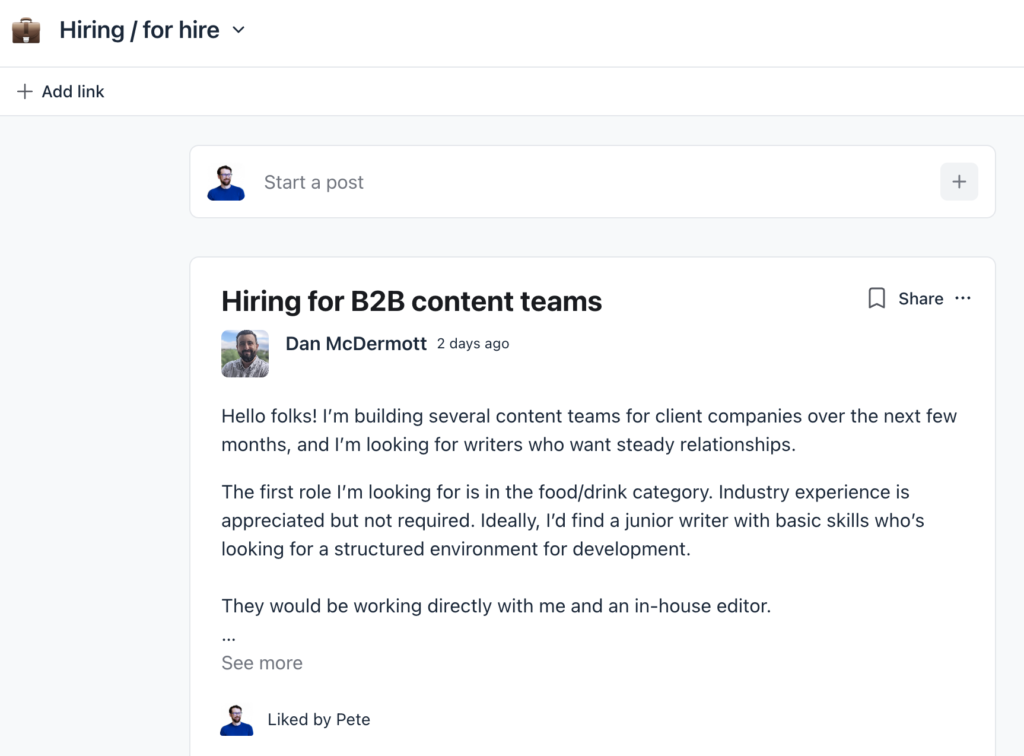Expand the Hiring / for hire dropdown chevron
The width and height of the screenshot is (1024, 756).
click(x=238, y=30)
